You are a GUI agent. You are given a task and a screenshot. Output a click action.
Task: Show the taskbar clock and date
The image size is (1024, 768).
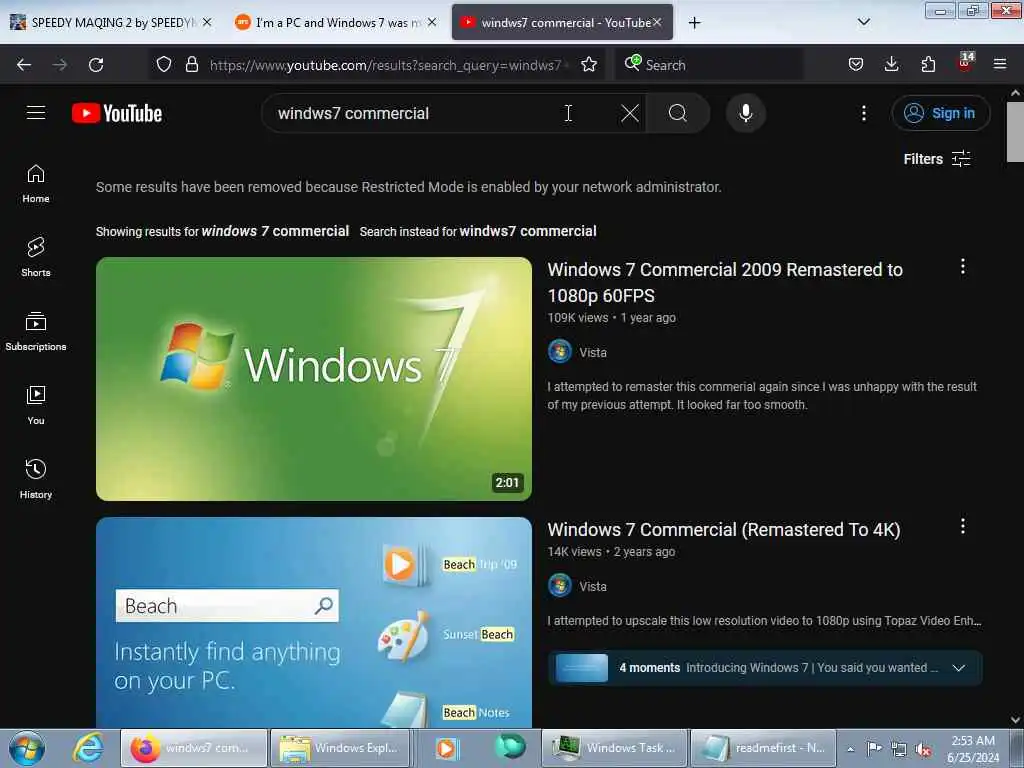[x=972, y=749]
